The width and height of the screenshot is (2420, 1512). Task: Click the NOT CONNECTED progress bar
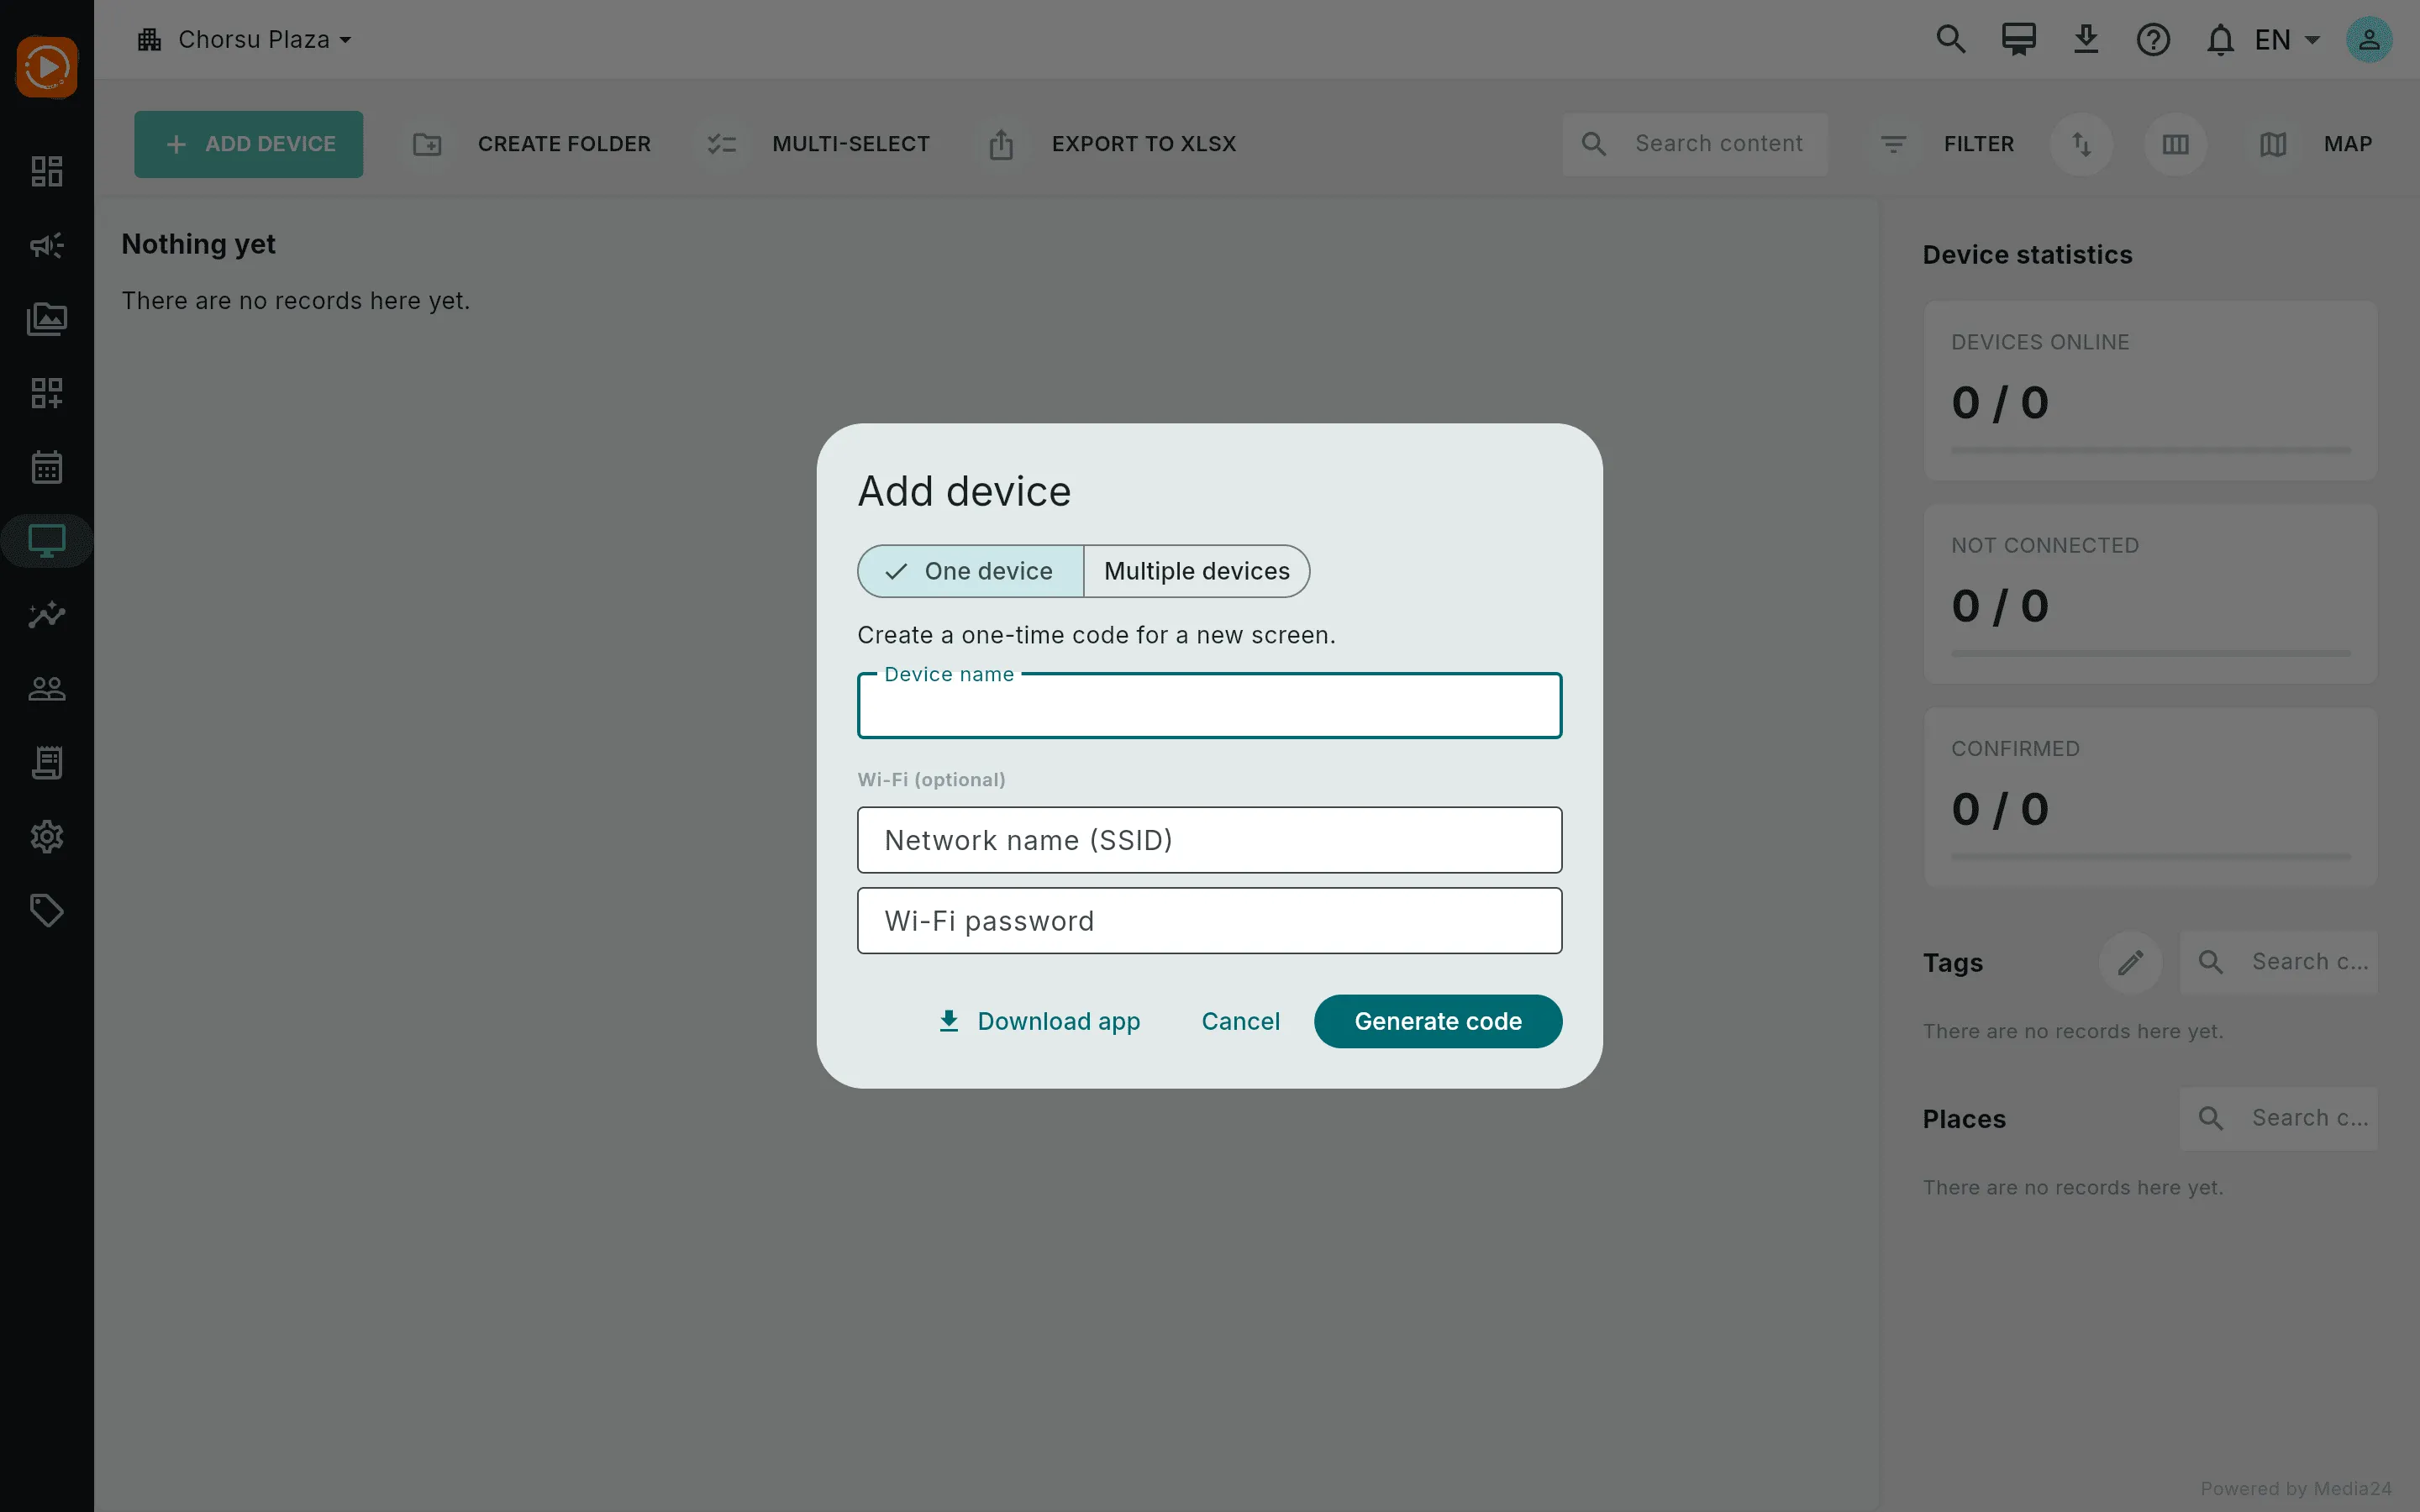tap(2151, 654)
